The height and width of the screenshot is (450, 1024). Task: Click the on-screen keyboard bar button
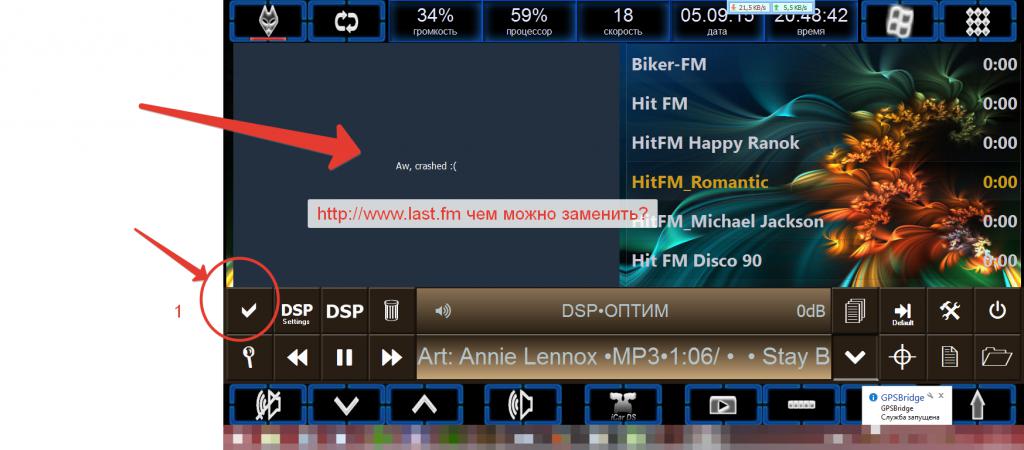[x=801, y=405]
